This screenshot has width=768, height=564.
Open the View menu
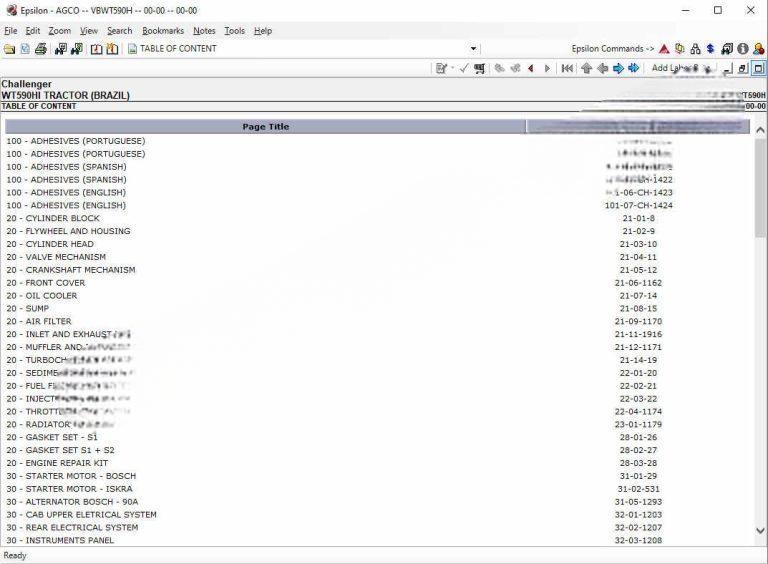(x=89, y=31)
